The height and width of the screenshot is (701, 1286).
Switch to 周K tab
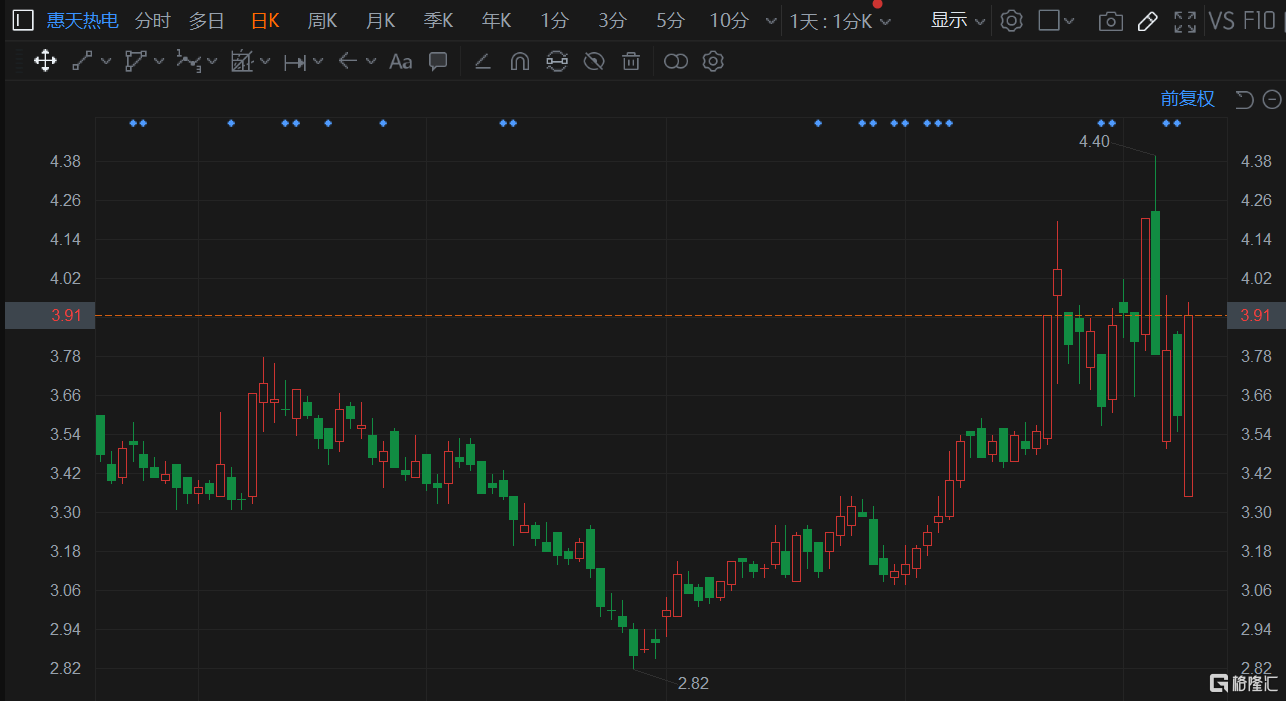pos(322,20)
